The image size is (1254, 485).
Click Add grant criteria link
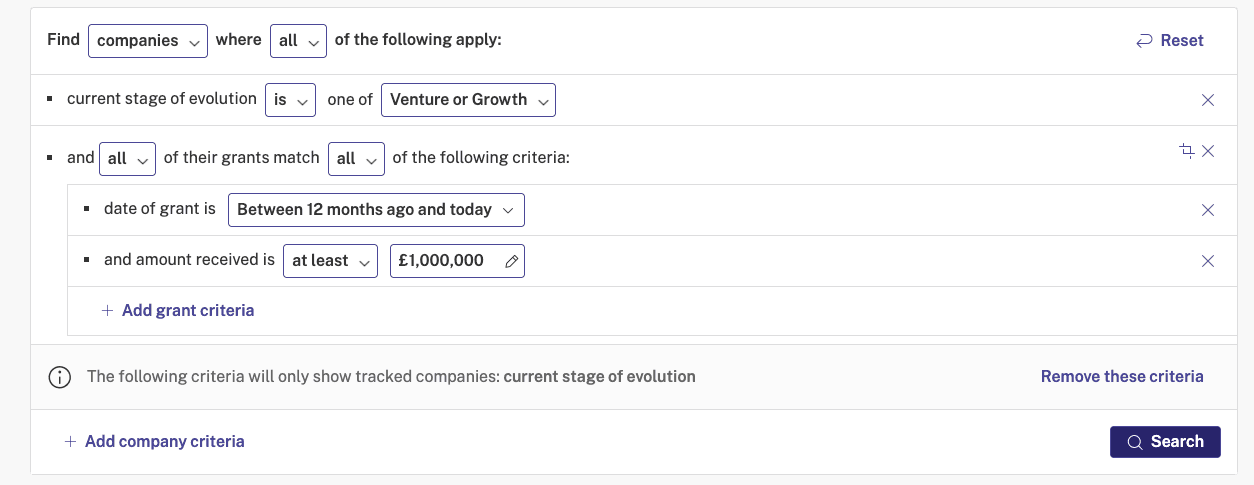coord(178,311)
